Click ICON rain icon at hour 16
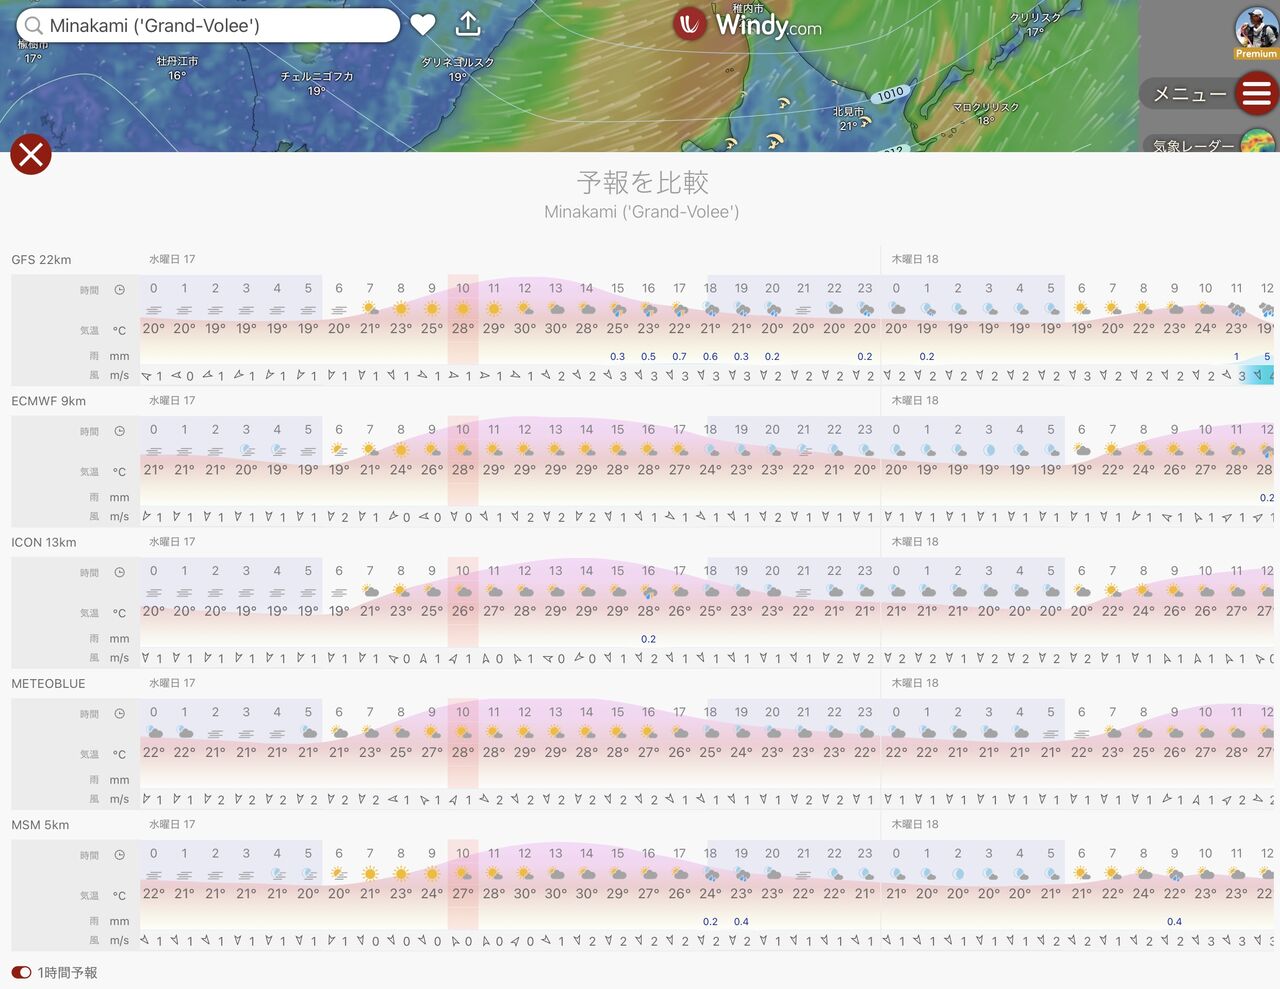This screenshot has width=1280, height=989. 649,592
